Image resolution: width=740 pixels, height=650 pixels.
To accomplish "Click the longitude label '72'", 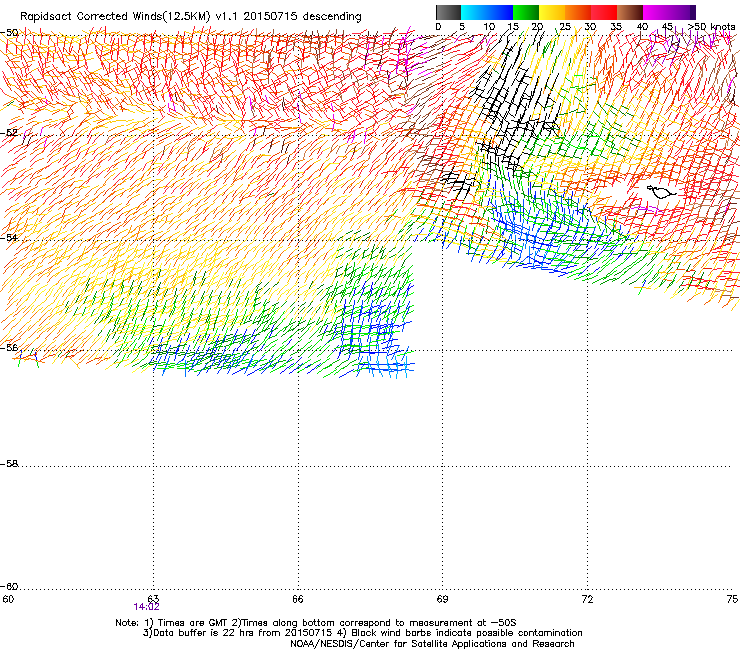I will tap(587, 599).
